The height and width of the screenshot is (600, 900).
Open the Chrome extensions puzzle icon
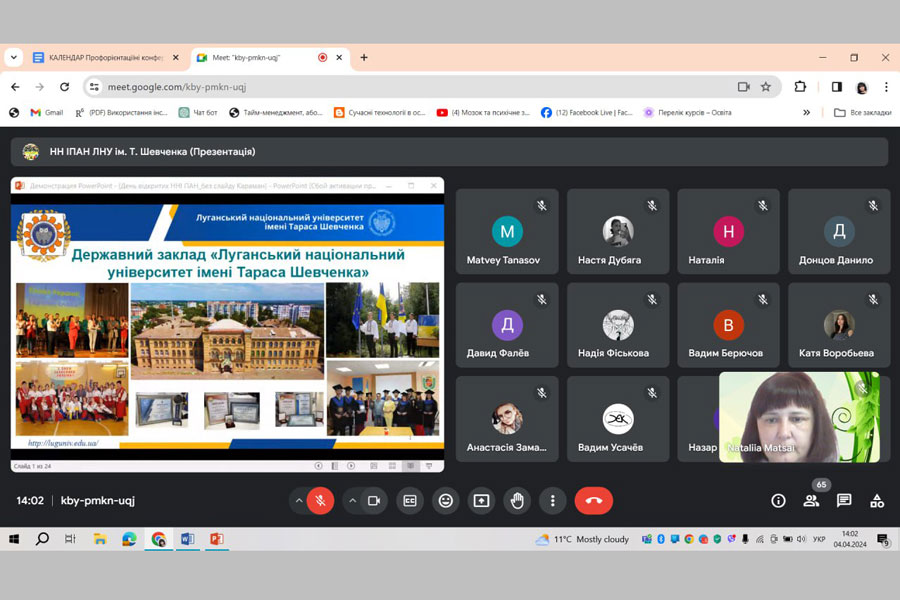(x=800, y=87)
